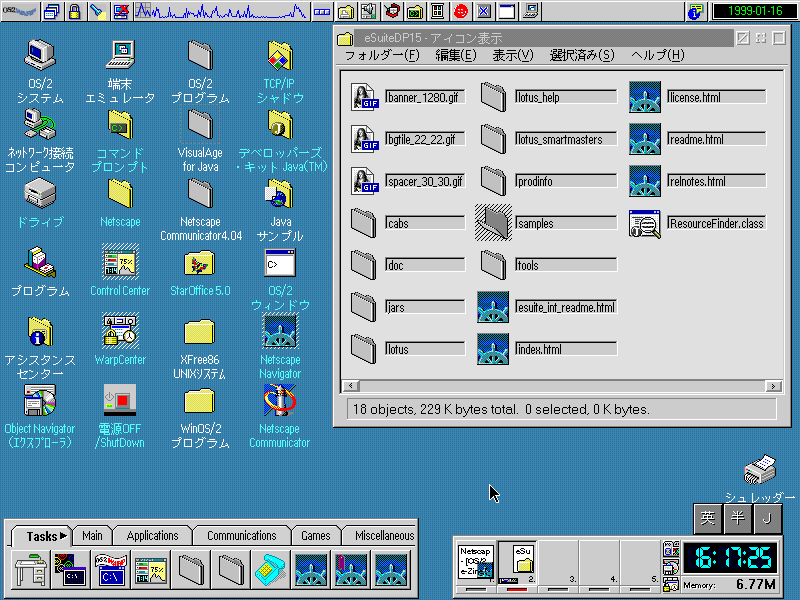Select the jars folder in eSuiteDP15
The height and width of the screenshot is (600, 800).
coord(364,307)
